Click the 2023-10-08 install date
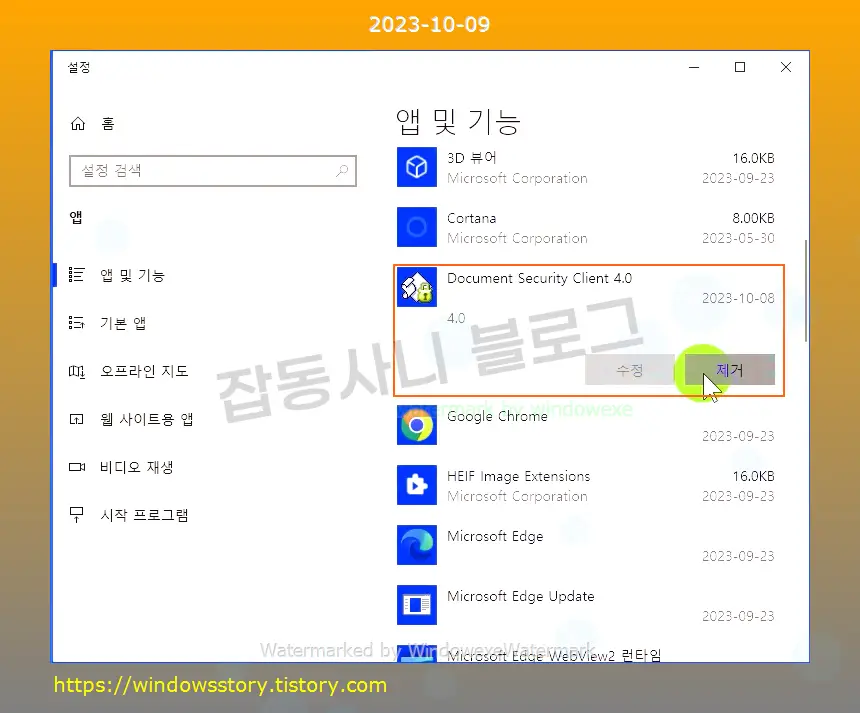 tap(738, 298)
